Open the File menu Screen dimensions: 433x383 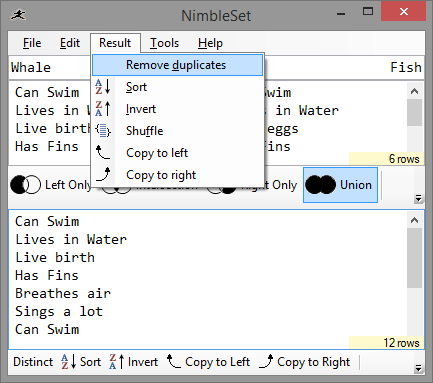coord(32,43)
